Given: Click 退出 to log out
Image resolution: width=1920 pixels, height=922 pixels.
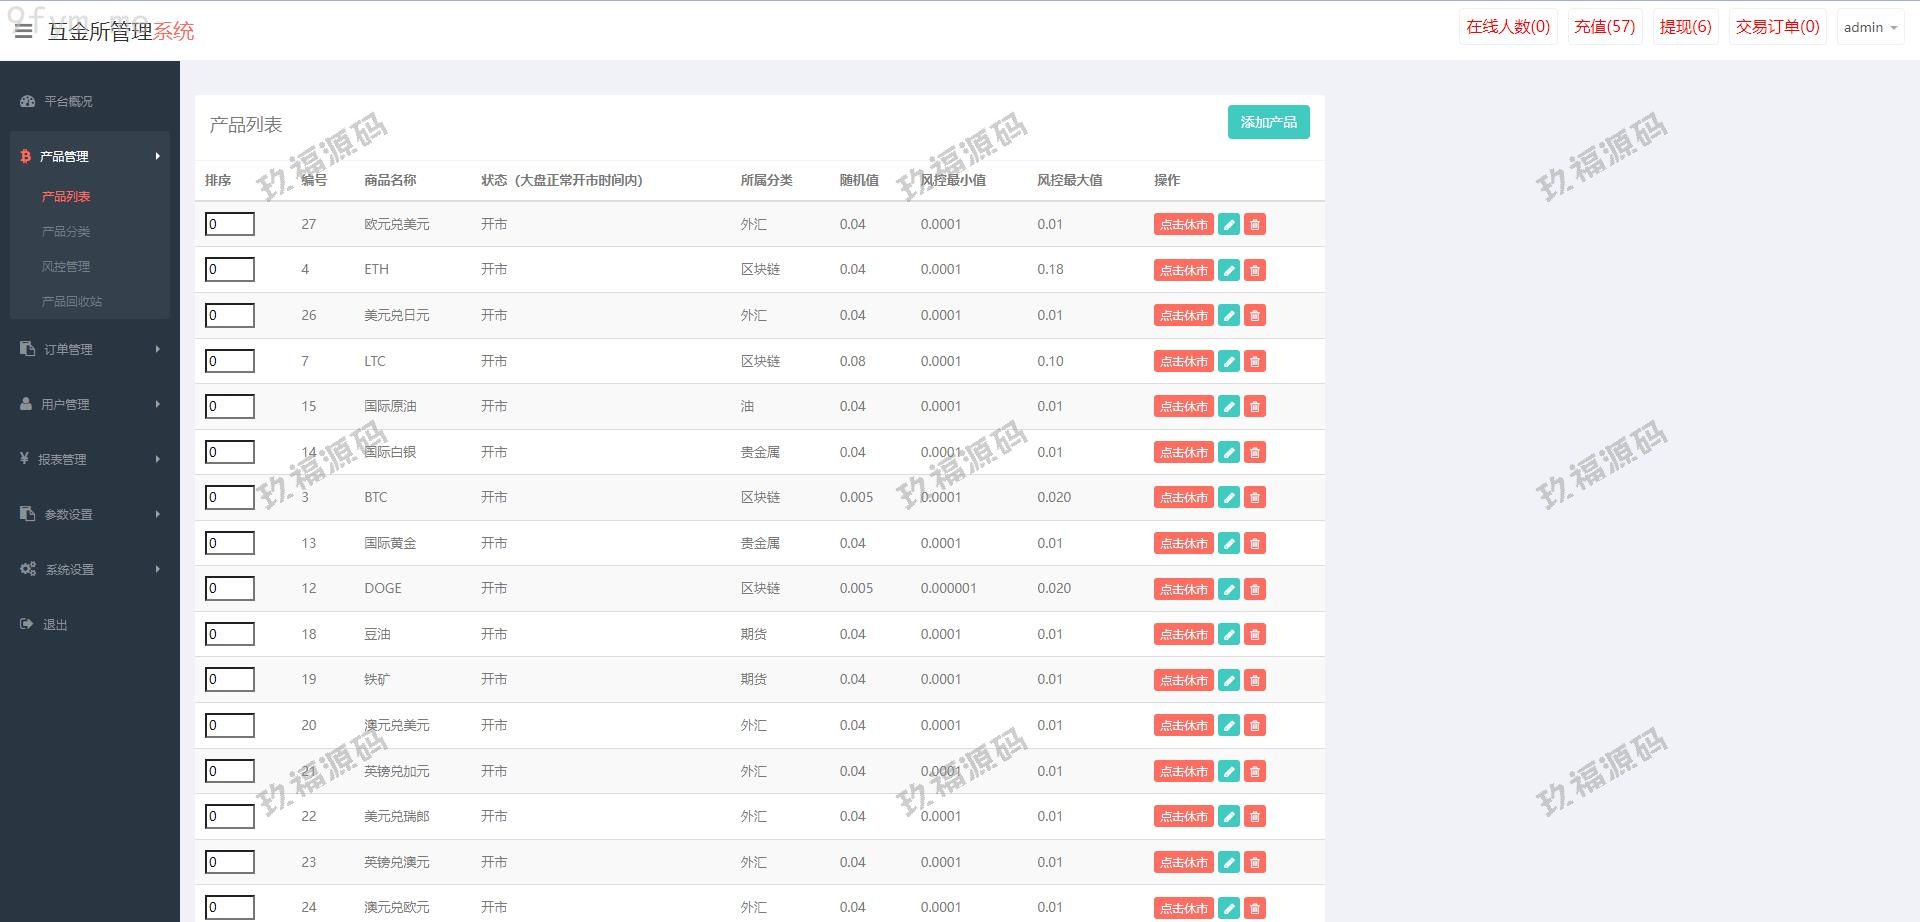Looking at the screenshot, I should (x=55, y=624).
